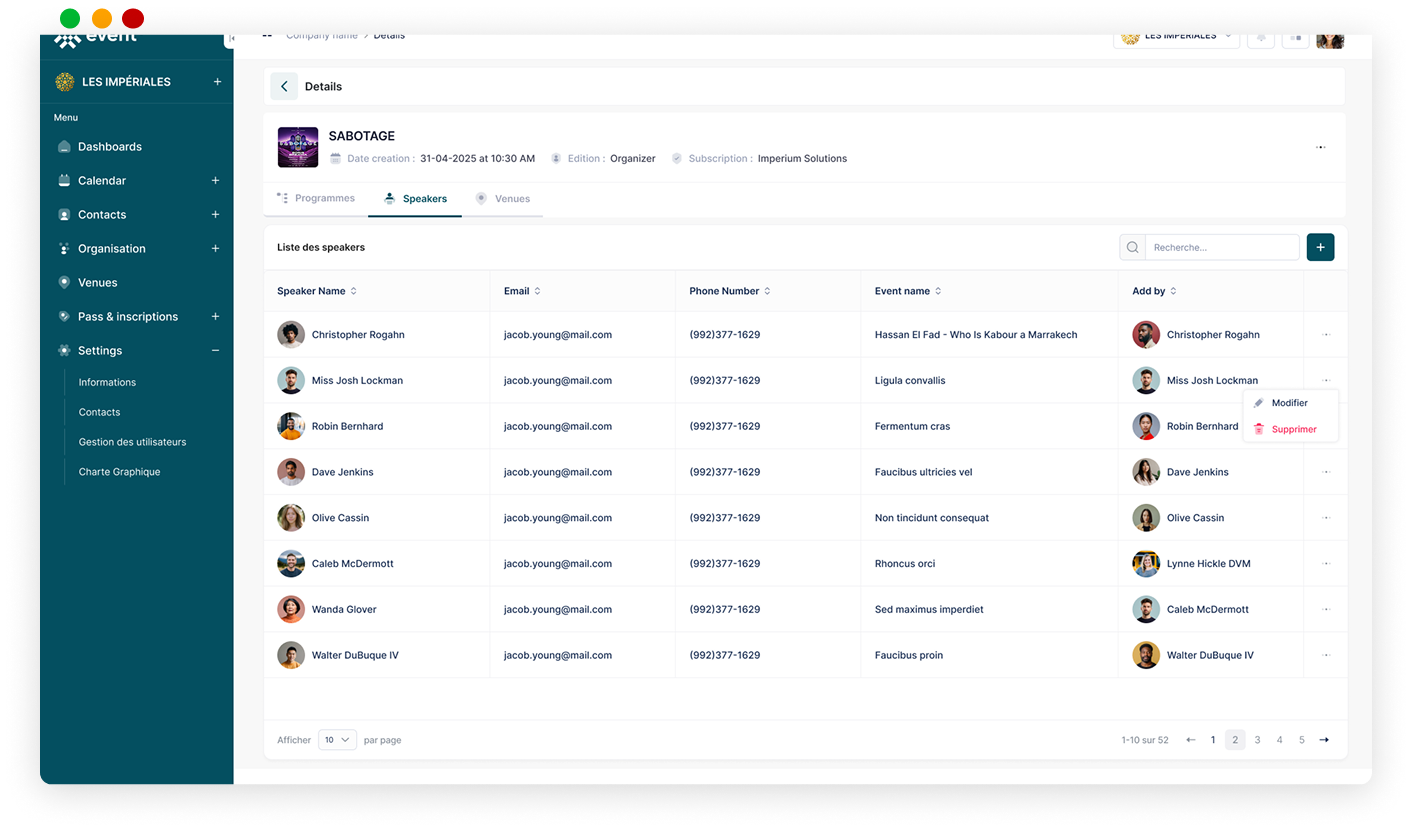Open LES IMPÉRIALES dropdown in top bar
This screenshot has height=831, width=1412.
coord(1176,38)
